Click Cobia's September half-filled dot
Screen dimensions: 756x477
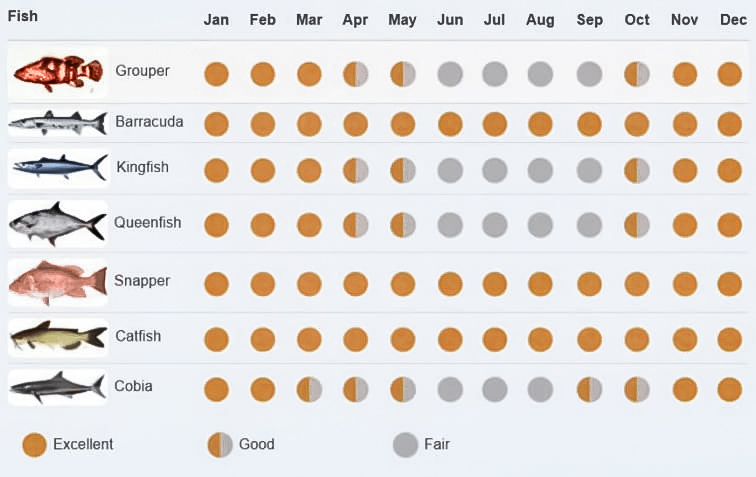(x=589, y=388)
